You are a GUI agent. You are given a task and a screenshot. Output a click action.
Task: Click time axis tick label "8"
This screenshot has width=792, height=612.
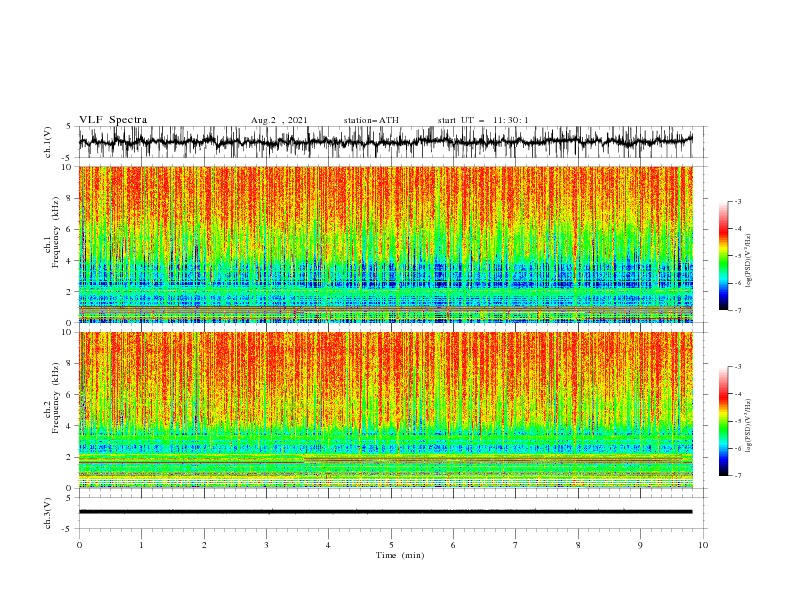578,545
